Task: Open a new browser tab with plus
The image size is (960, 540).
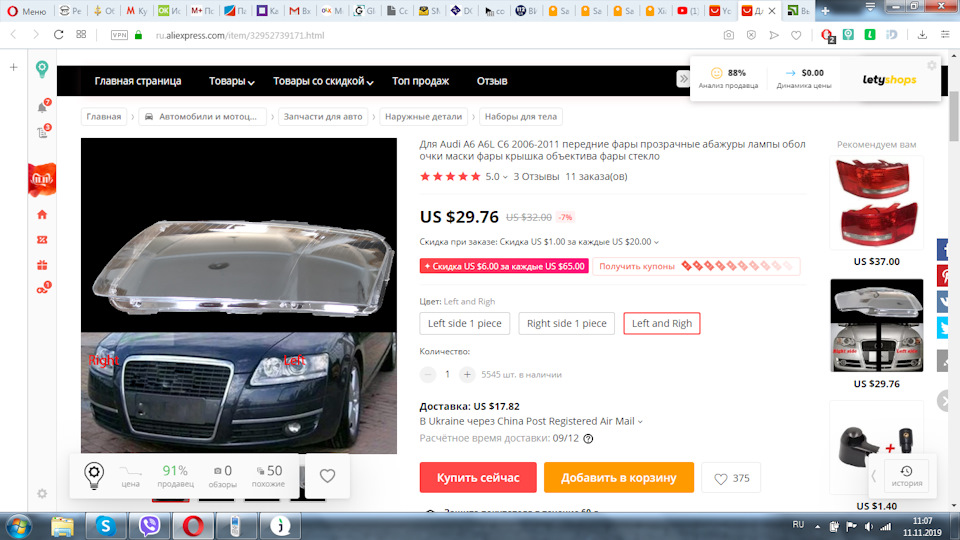Action: click(x=825, y=10)
